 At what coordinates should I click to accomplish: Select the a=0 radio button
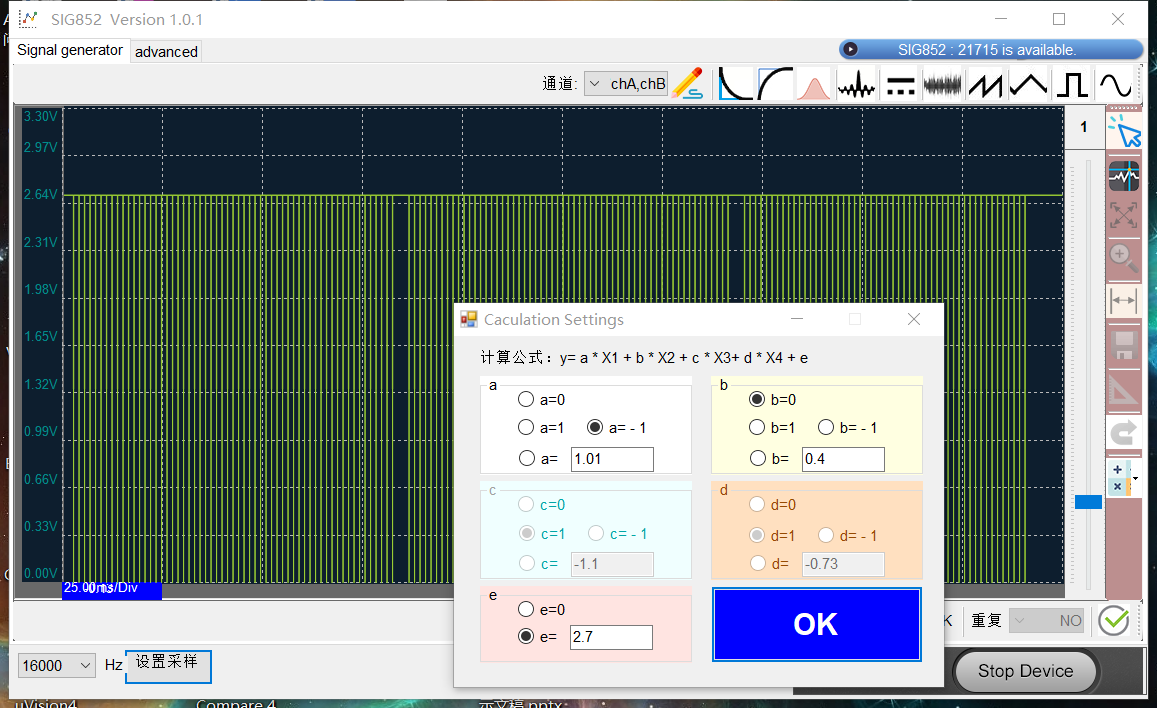click(x=526, y=400)
